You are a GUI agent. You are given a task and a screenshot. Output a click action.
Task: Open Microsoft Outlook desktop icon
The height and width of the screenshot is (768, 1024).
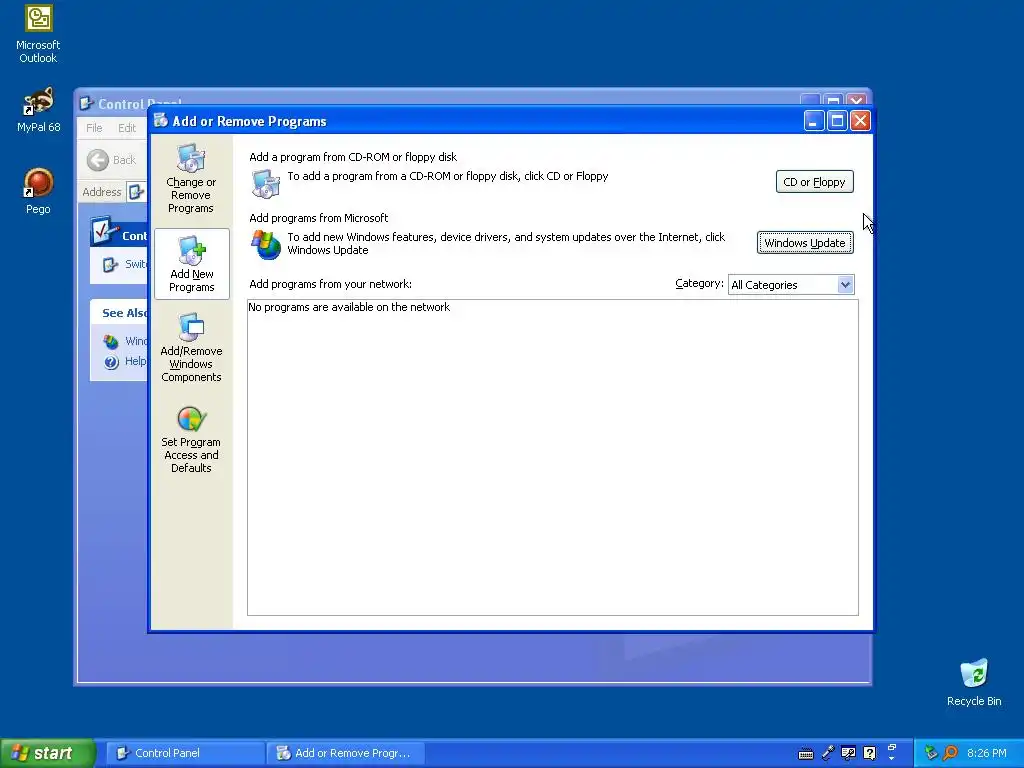point(38,33)
